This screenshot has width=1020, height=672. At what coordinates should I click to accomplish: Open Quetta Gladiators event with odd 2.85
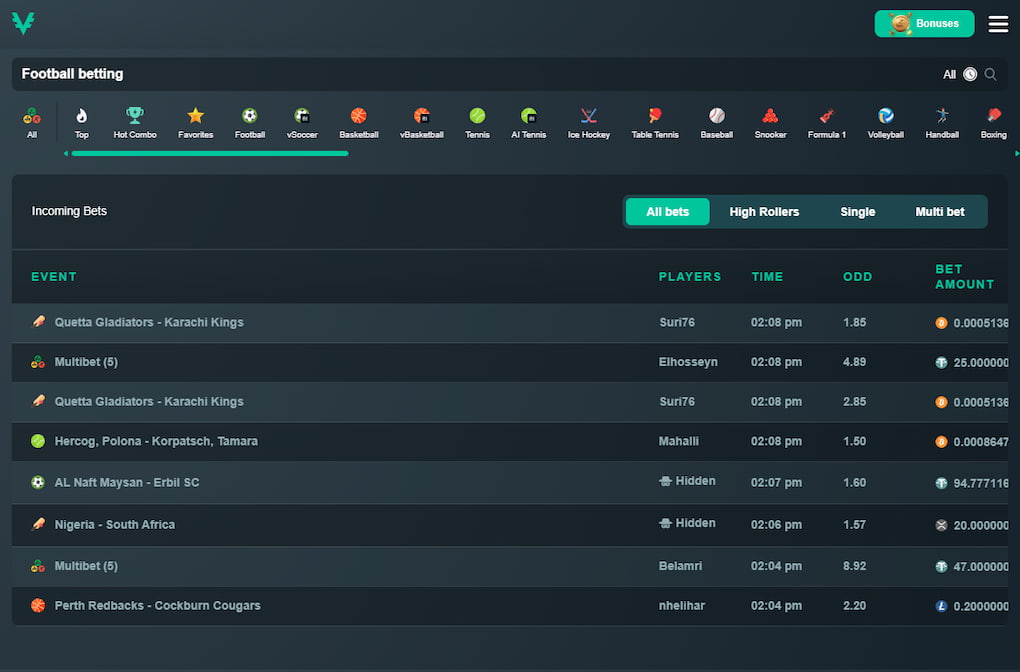coord(509,402)
